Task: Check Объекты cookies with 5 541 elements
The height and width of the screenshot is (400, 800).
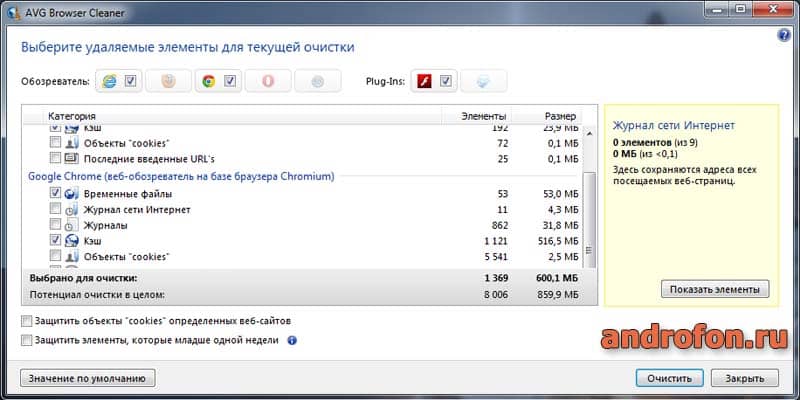Action: (56, 255)
